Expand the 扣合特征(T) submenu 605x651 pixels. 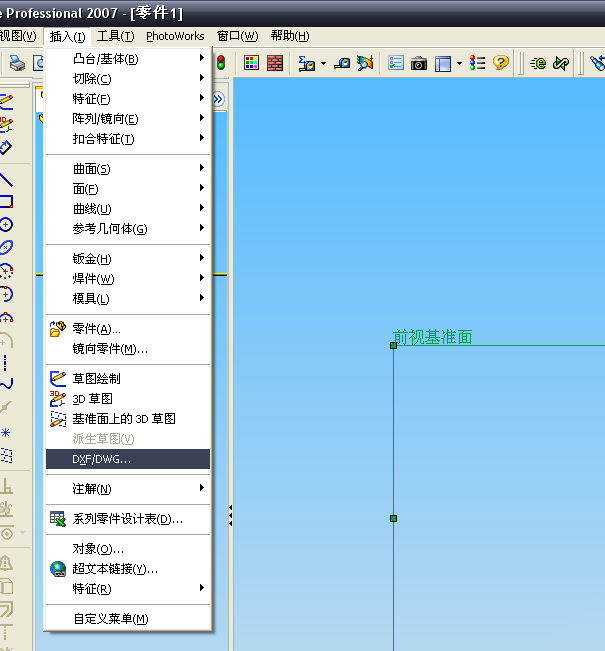pos(127,139)
